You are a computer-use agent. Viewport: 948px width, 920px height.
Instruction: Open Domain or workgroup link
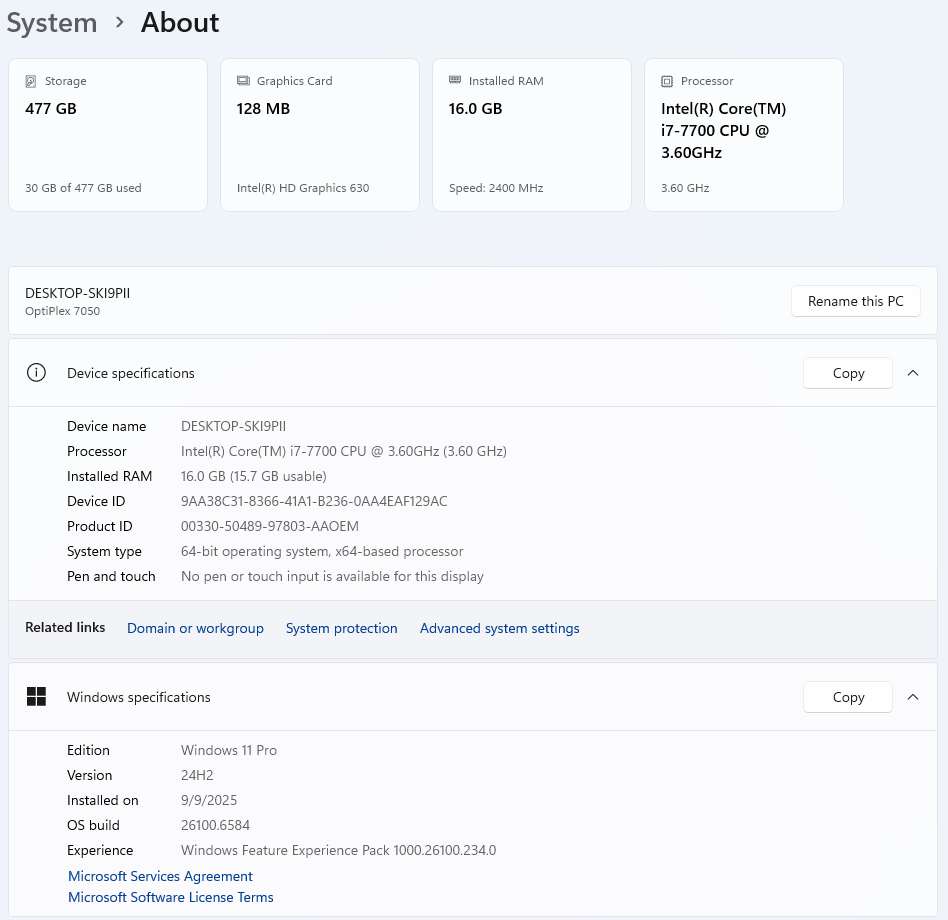195,628
